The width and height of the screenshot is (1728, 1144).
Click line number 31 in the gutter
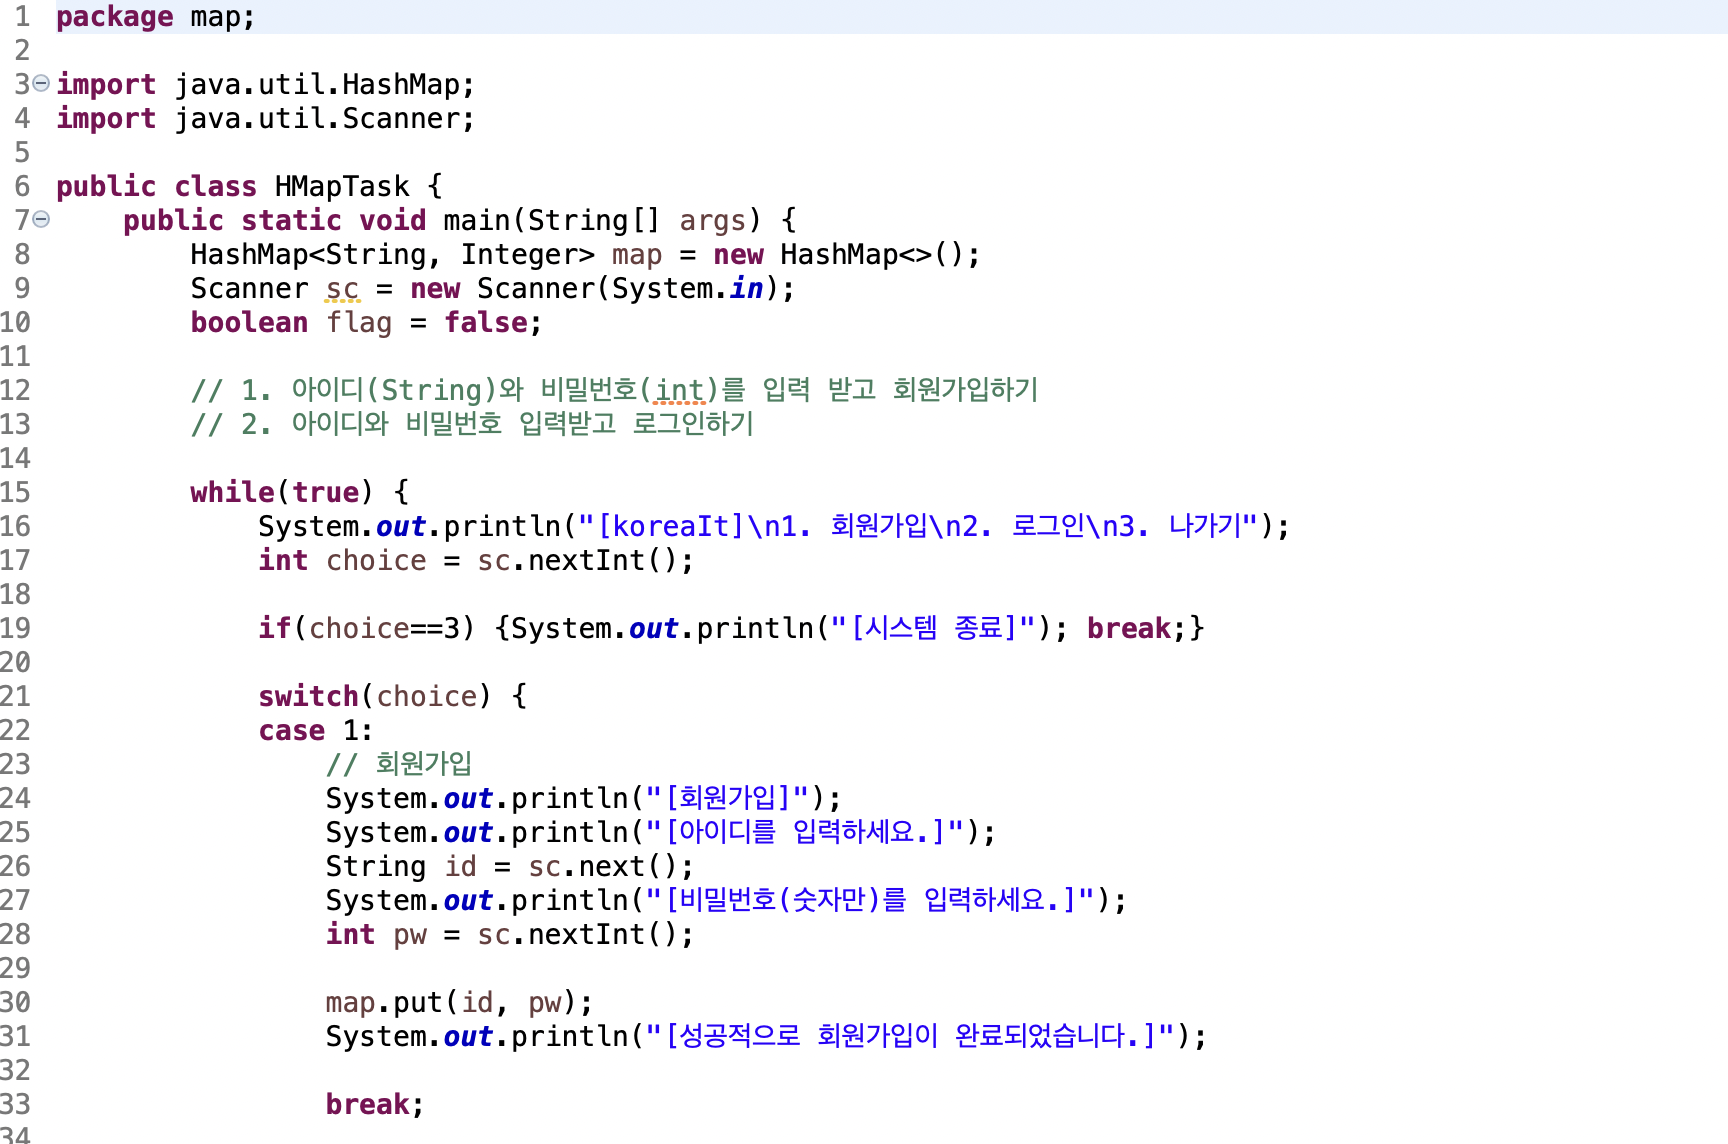click(16, 1037)
